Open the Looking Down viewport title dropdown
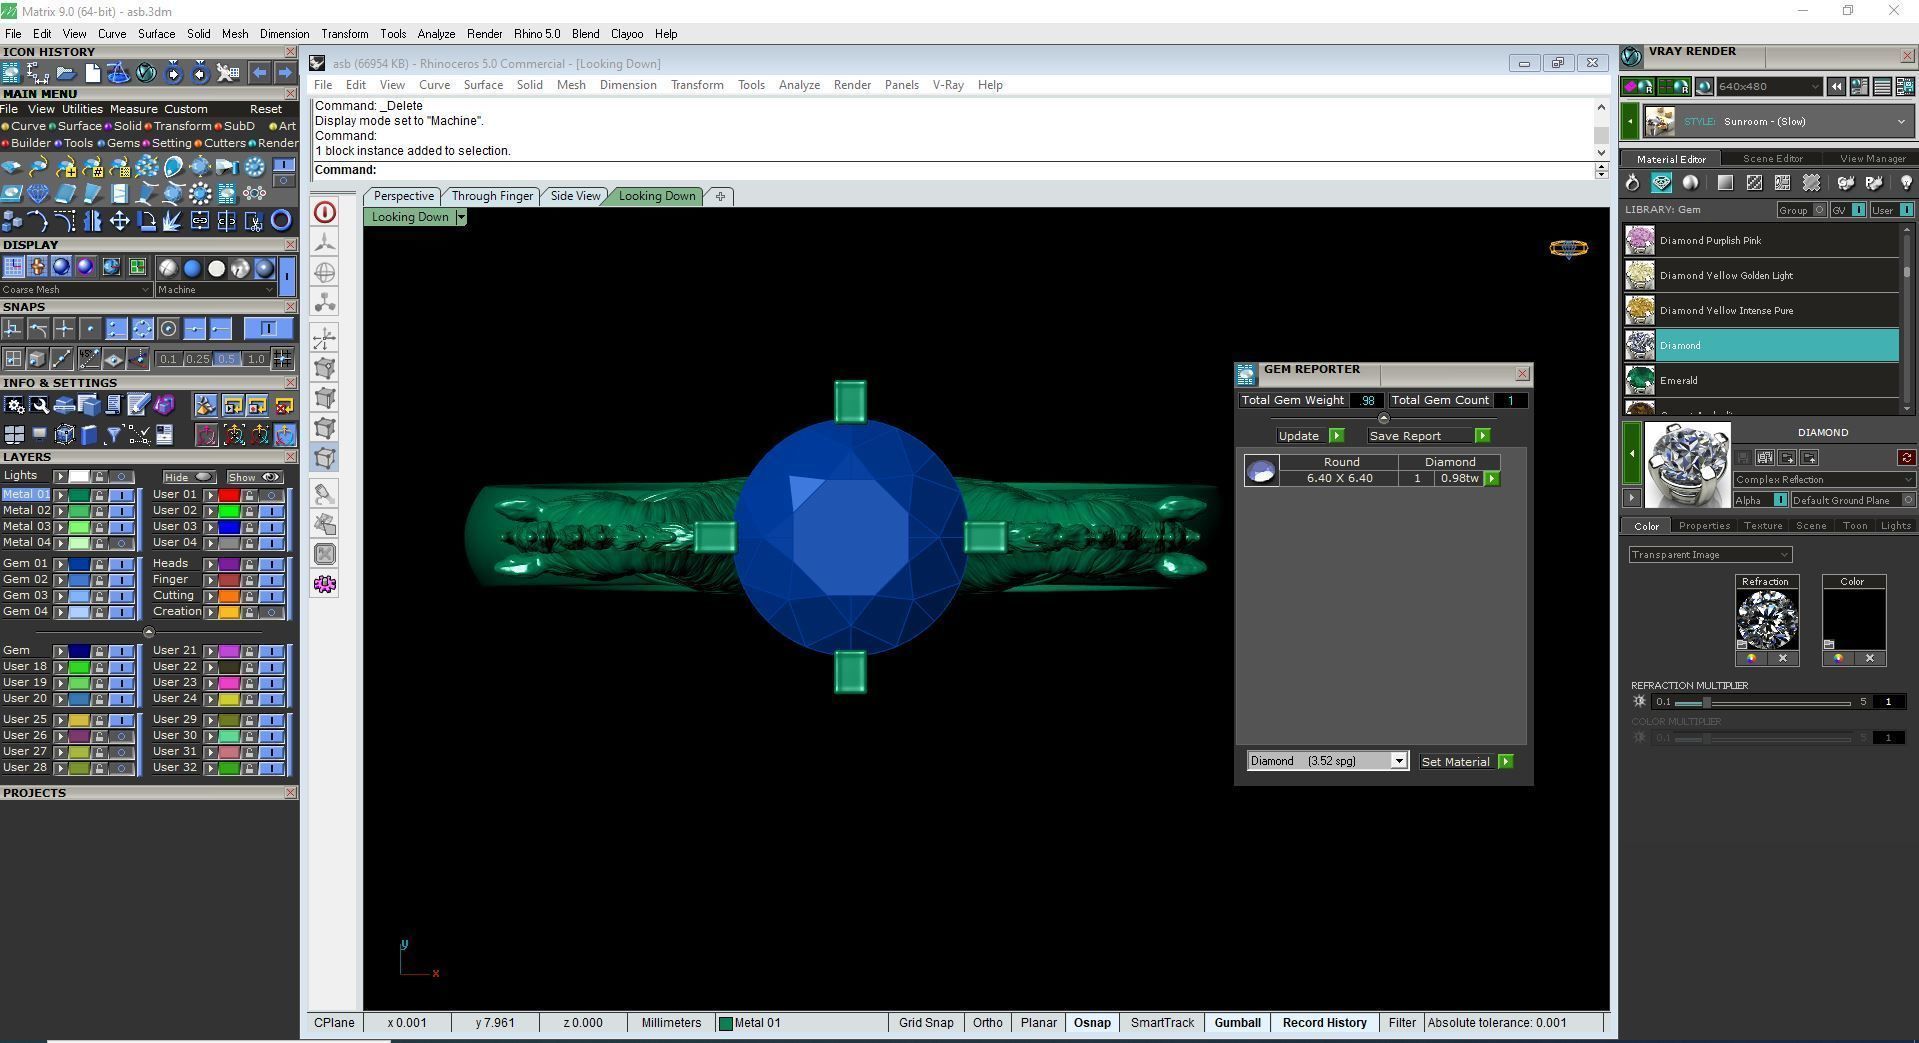The image size is (1919, 1043). pos(461,217)
